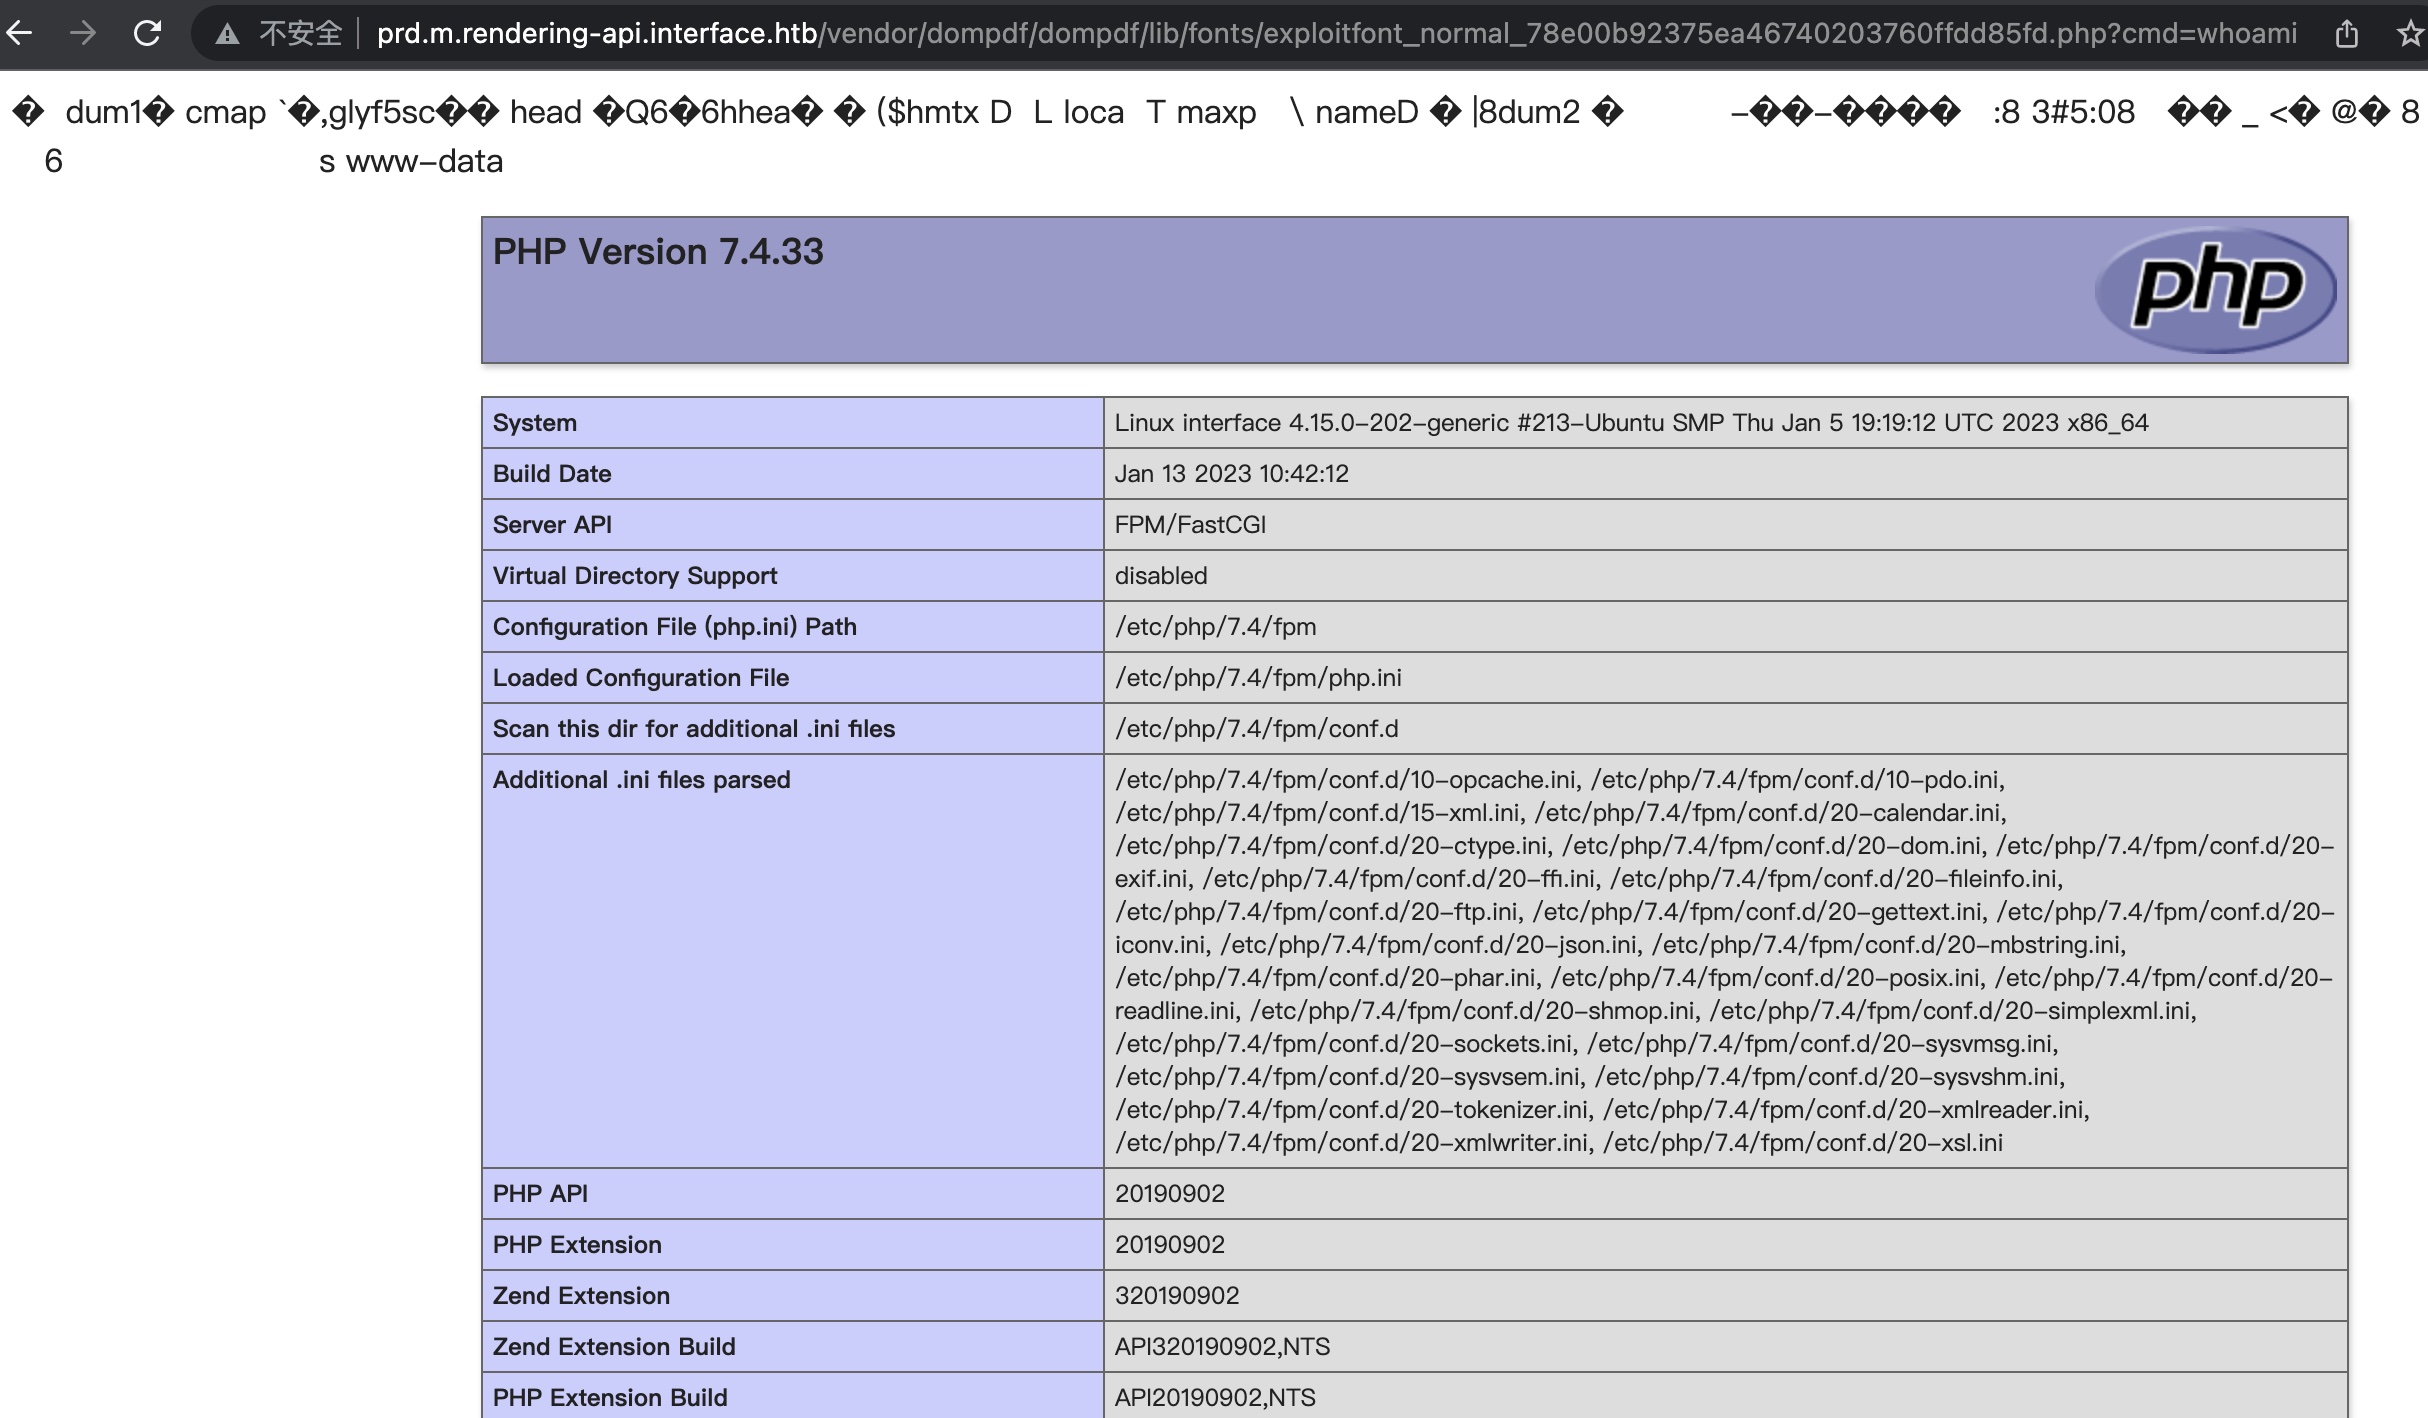The height and width of the screenshot is (1418, 2428).
Task: Click the Build Date value cell
Action: click(1231, 474)
